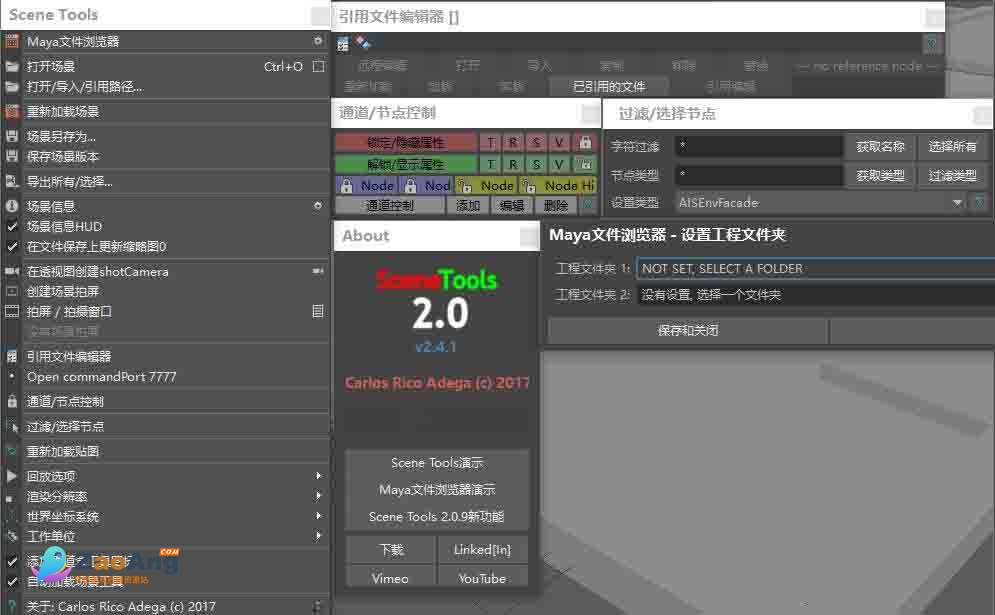Click the green unlock icon in 解锁/显示属性 row

point(585,164)
